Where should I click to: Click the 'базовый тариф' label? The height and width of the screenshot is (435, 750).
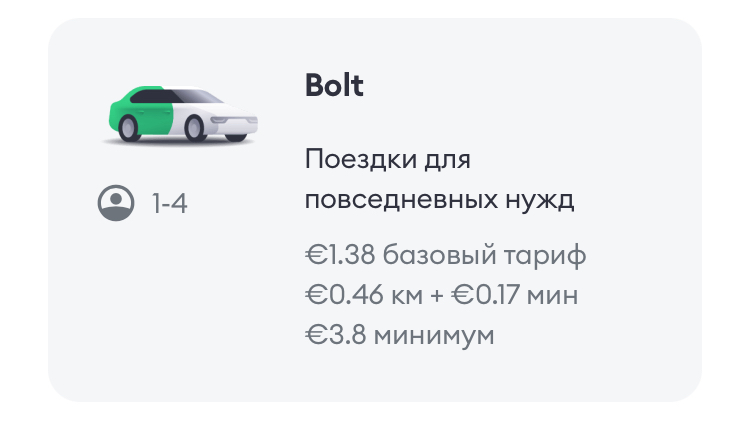coord(485,255)
